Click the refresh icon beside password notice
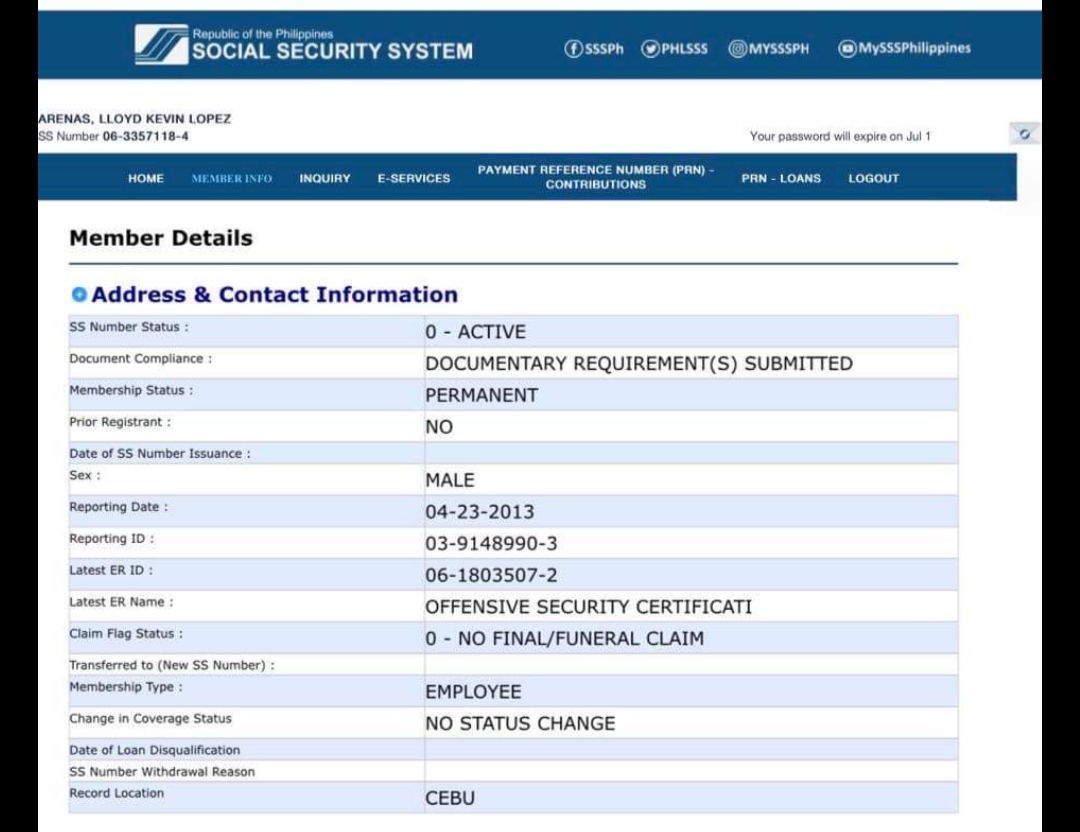Screen dimensions: 1080x832 click(1024, 134)
